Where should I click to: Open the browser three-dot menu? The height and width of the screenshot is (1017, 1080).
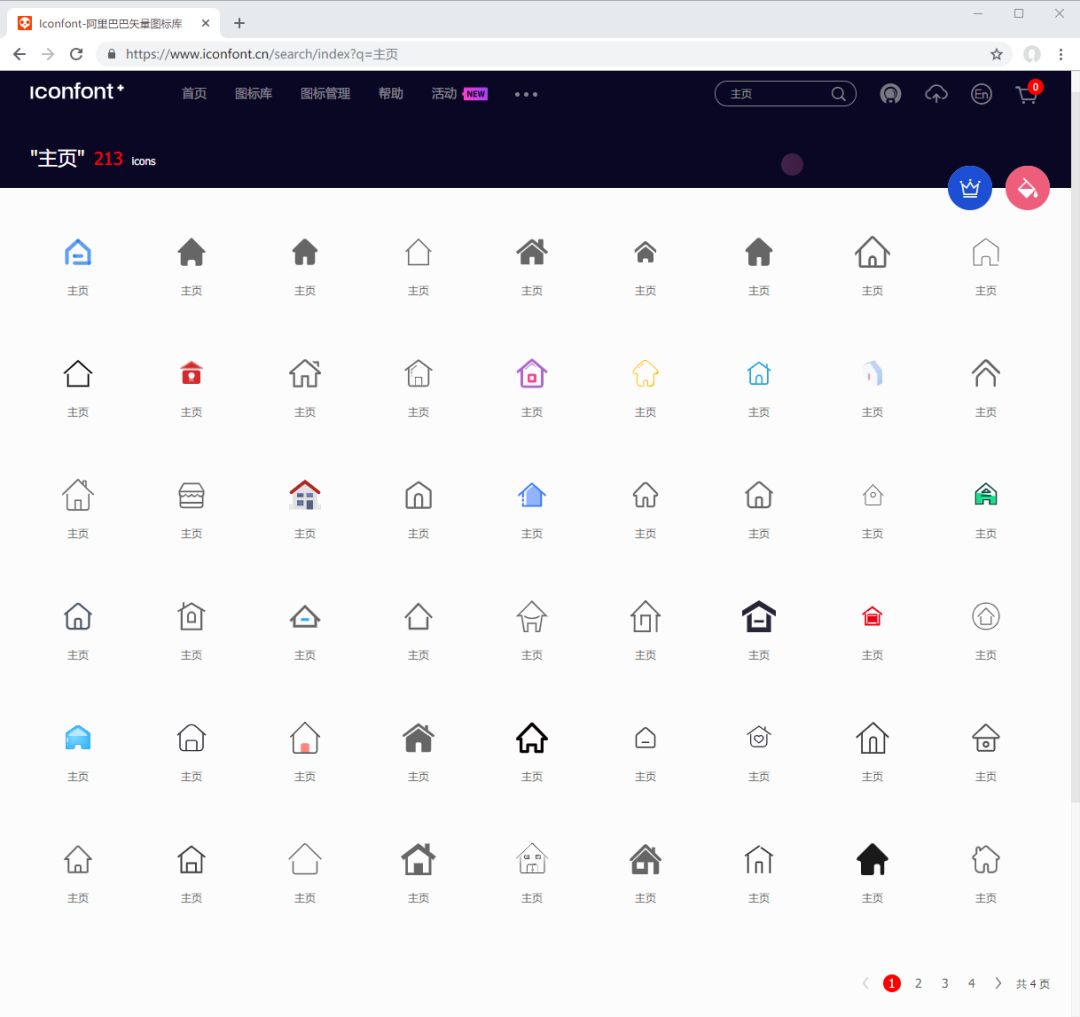coord(1061,54)
